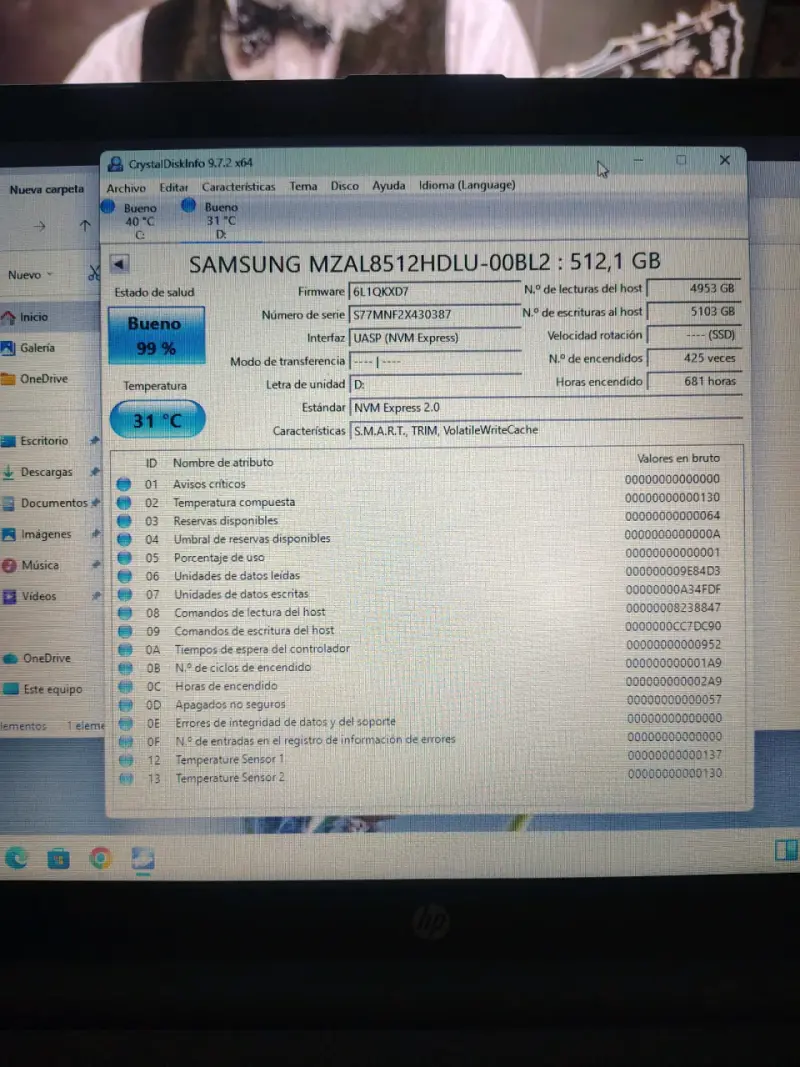This screenshot has width=800, height=1067.
Task: Click status icon of Unidades de datos escritas
Action: tap(124, 595)
